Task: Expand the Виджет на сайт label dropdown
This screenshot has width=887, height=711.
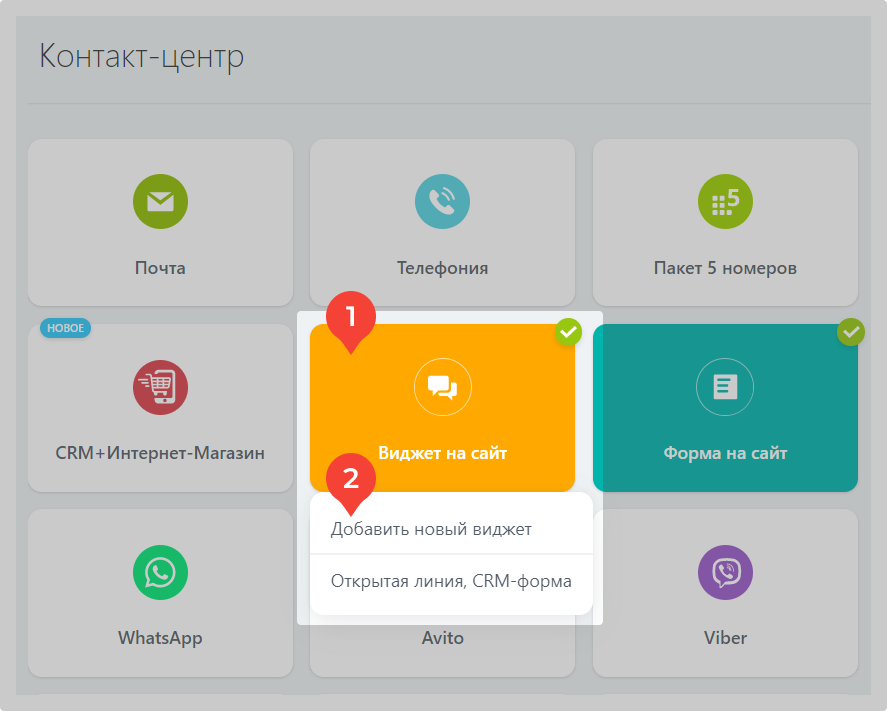Action: (x=442, y=453)
